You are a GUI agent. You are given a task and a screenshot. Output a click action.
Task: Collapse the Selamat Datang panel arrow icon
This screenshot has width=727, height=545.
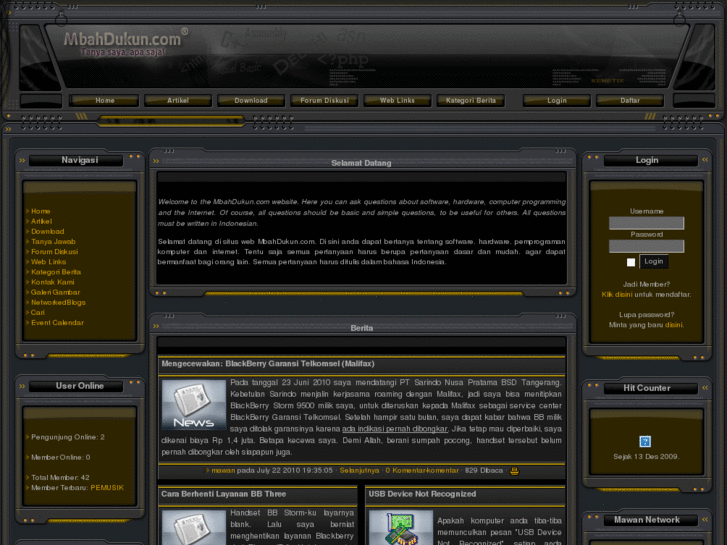[x=156, y=161]
